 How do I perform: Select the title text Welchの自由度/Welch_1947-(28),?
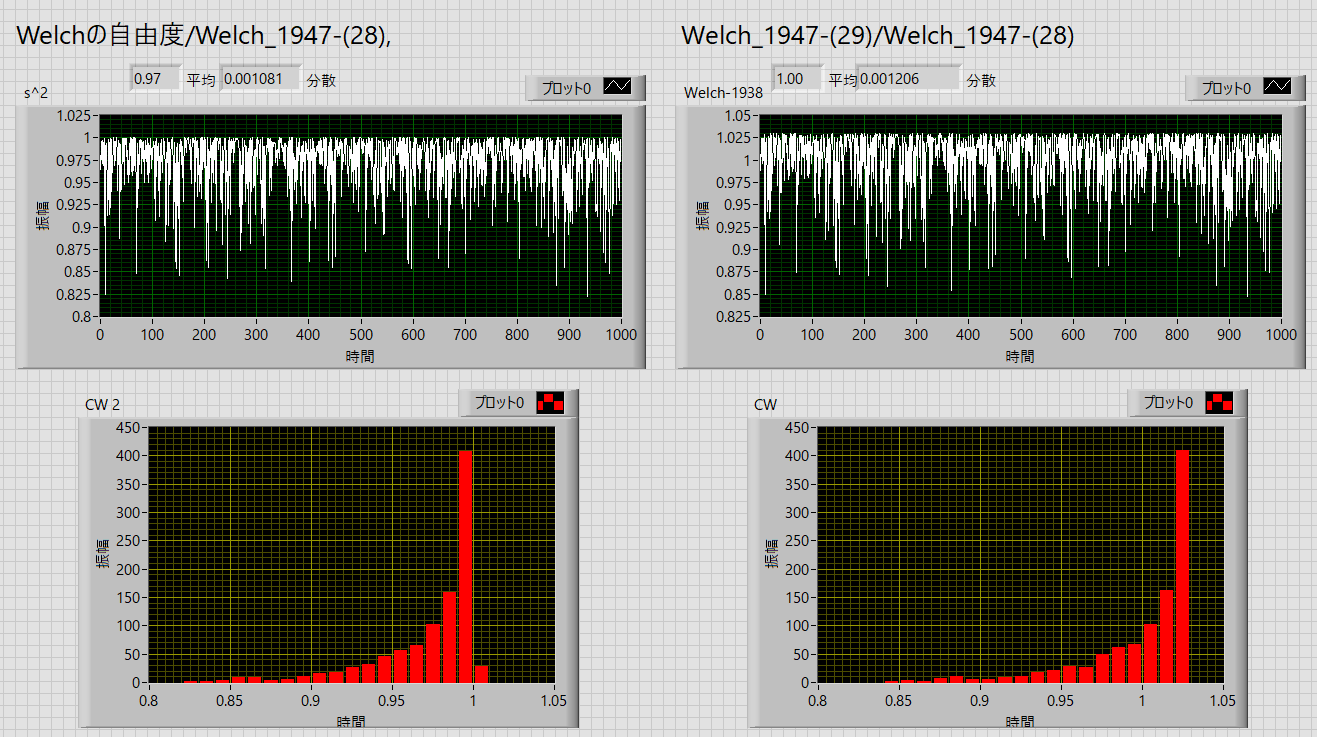[x=203, y=35]
